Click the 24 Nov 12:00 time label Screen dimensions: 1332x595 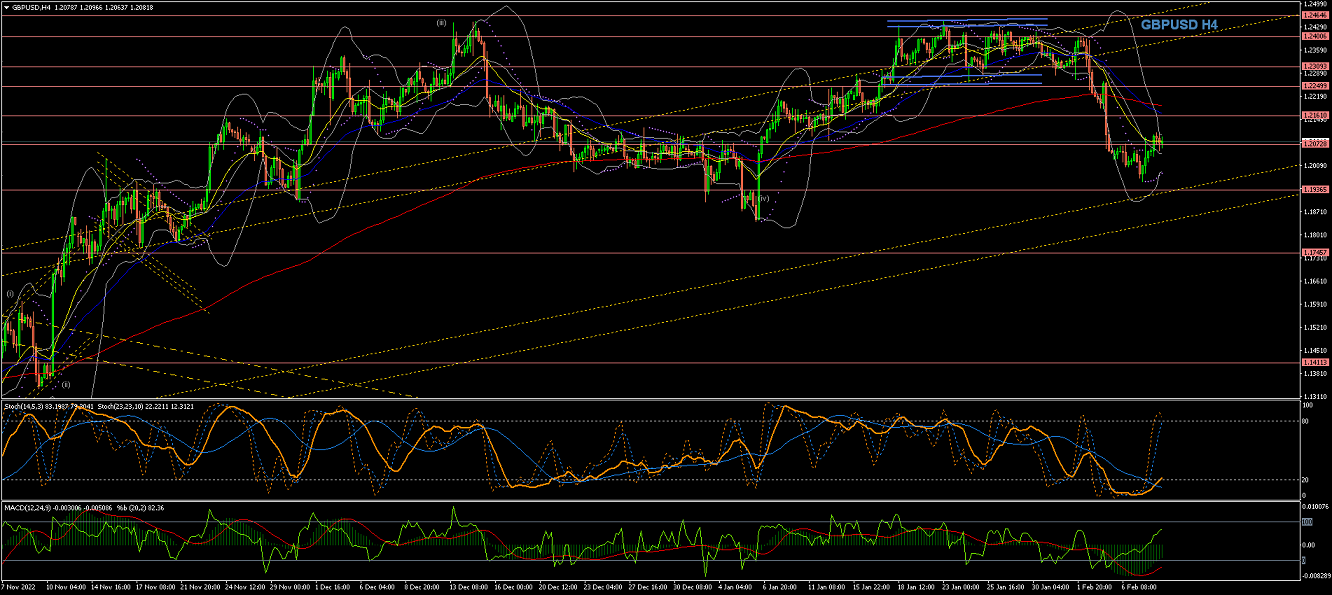tap(243, 589)
